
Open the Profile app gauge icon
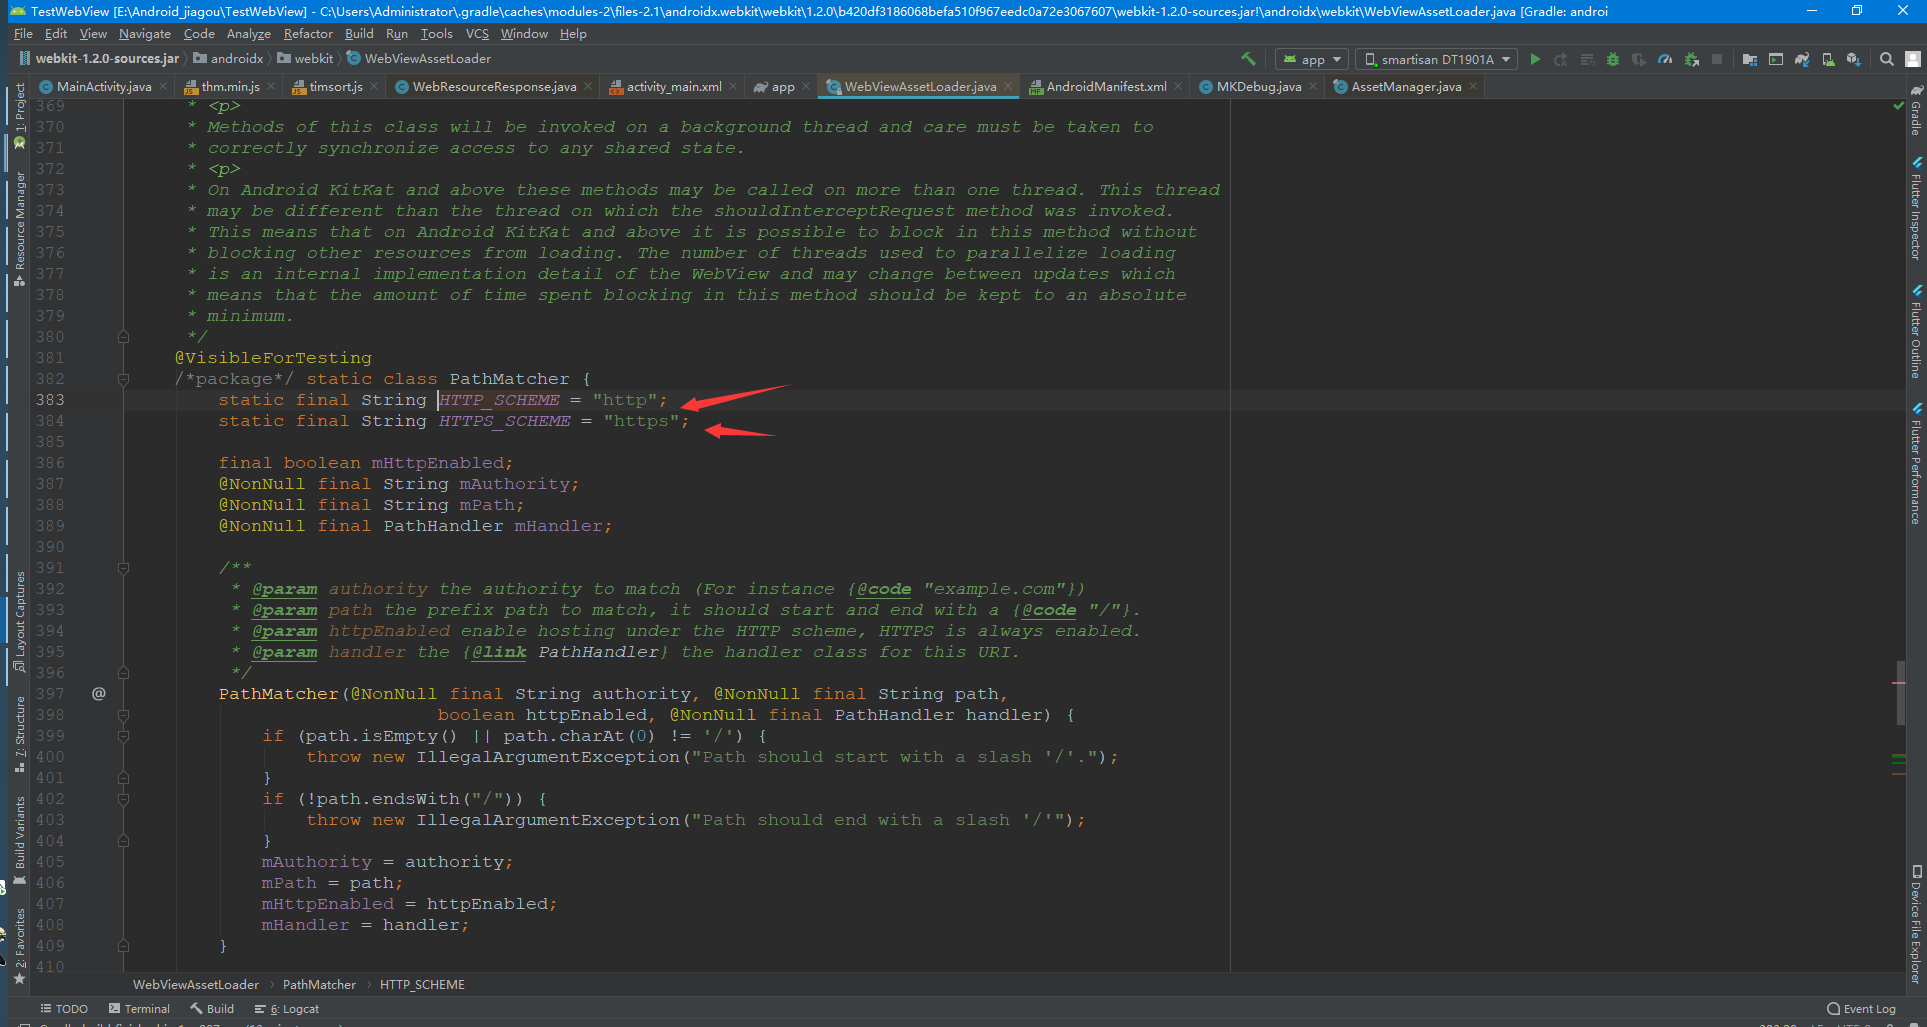click(x=1665, y=59)
